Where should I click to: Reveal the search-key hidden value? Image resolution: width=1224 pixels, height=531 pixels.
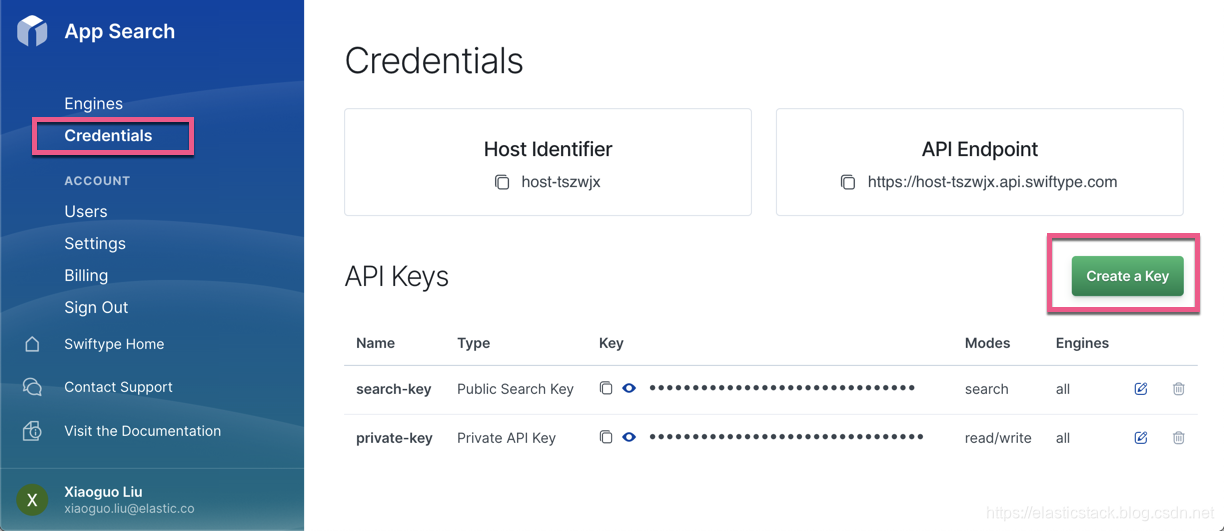point(629,388)
